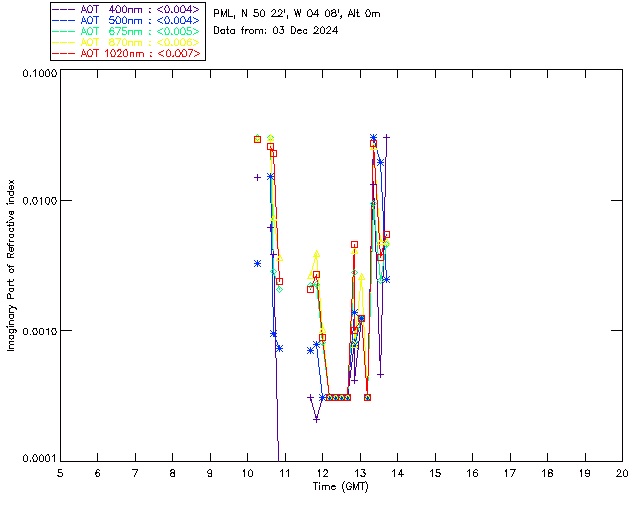Click the purple plus marker near hour 14
Screen dimensions: 640x512
point(387,137)
